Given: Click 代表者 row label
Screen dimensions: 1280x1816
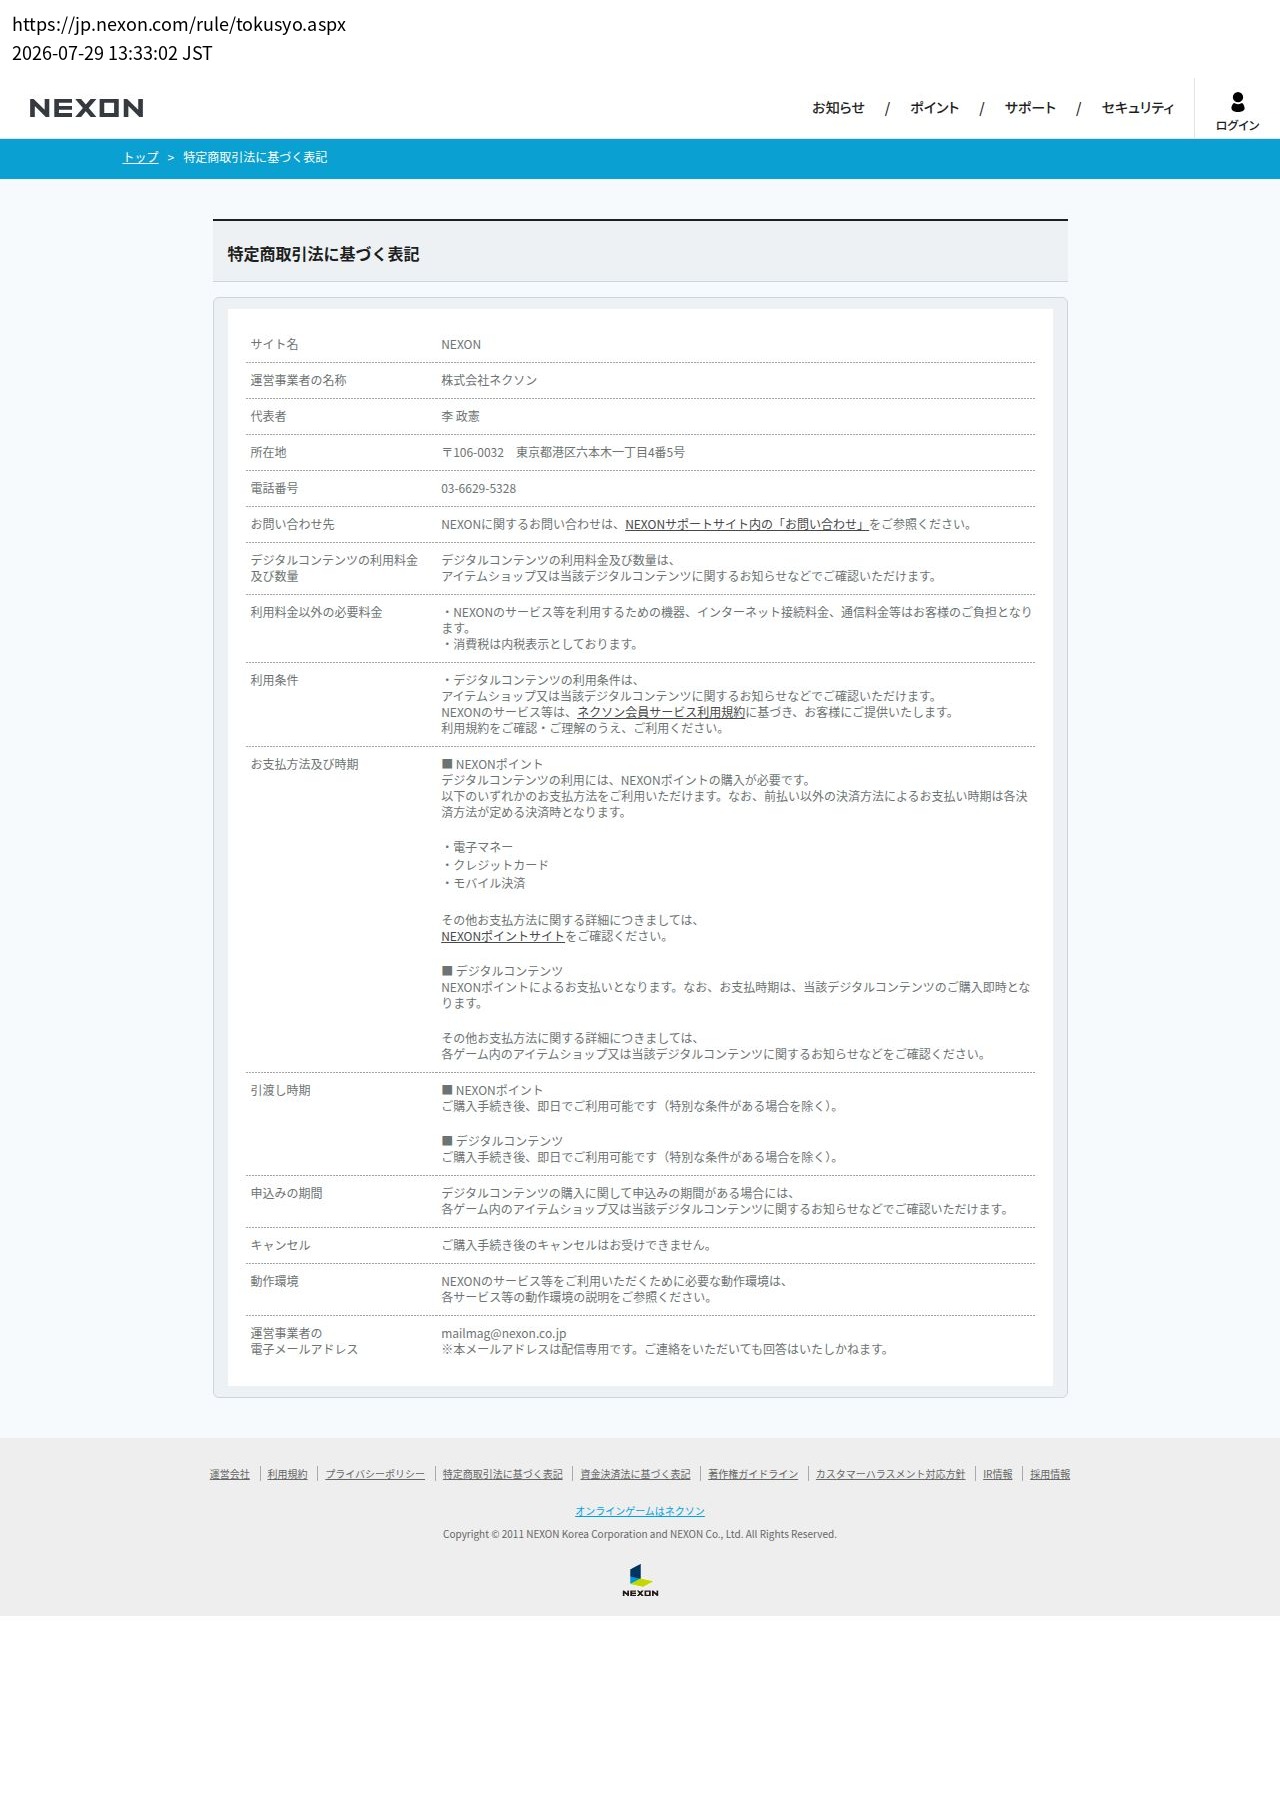Looking at the screenshot, I should [268, 417].
